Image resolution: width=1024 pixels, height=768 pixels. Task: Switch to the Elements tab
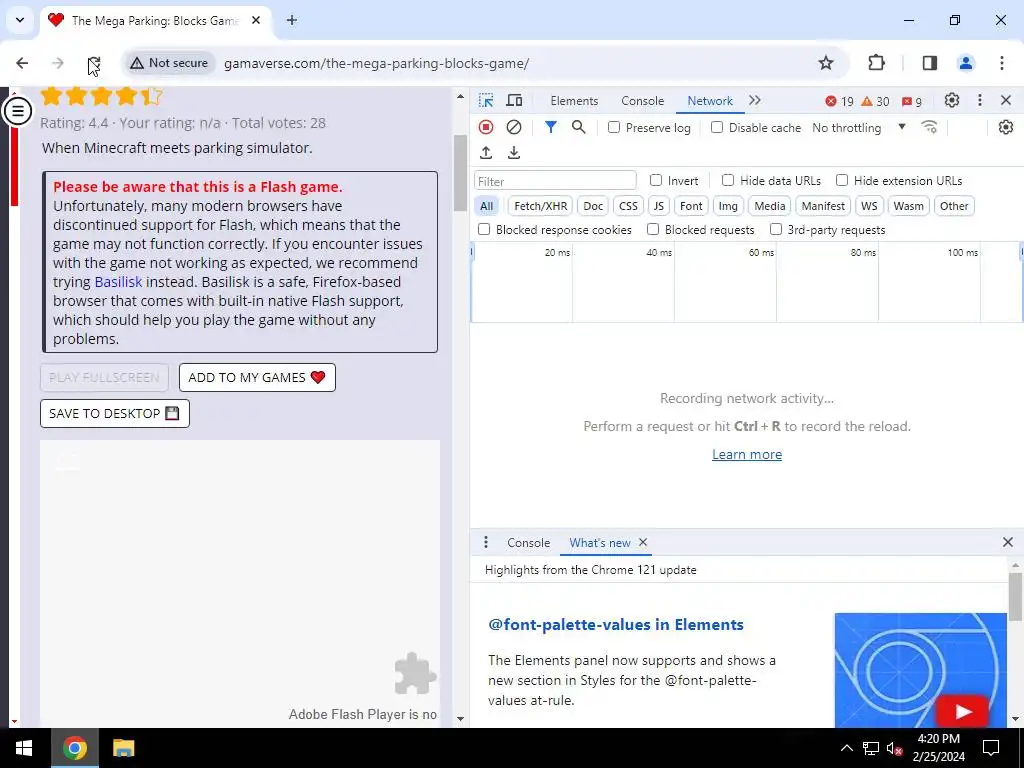coord(574,101)
